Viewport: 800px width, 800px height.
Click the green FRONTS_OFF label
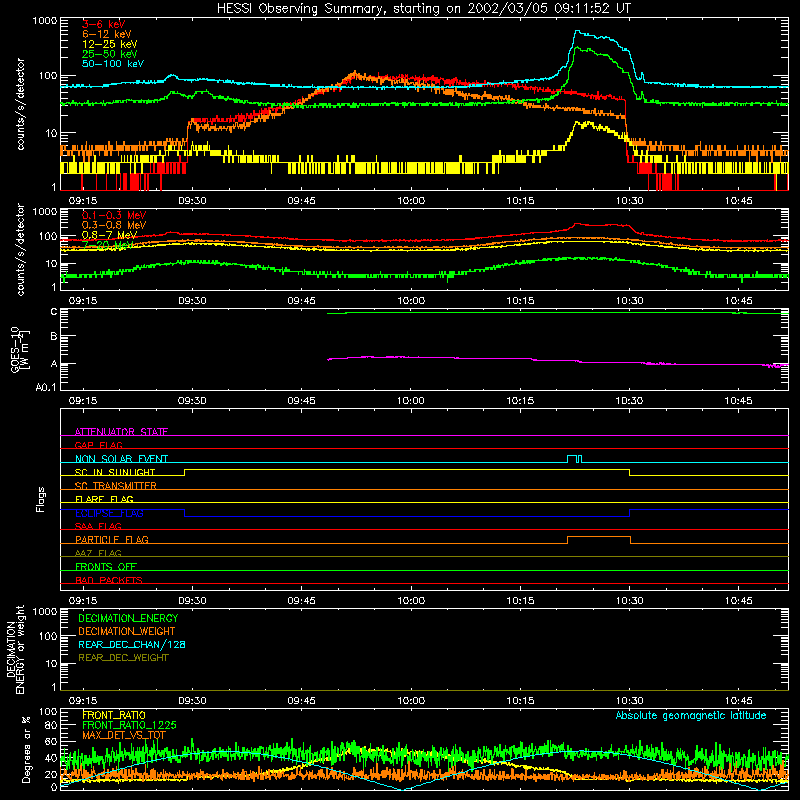coord(106,566)
